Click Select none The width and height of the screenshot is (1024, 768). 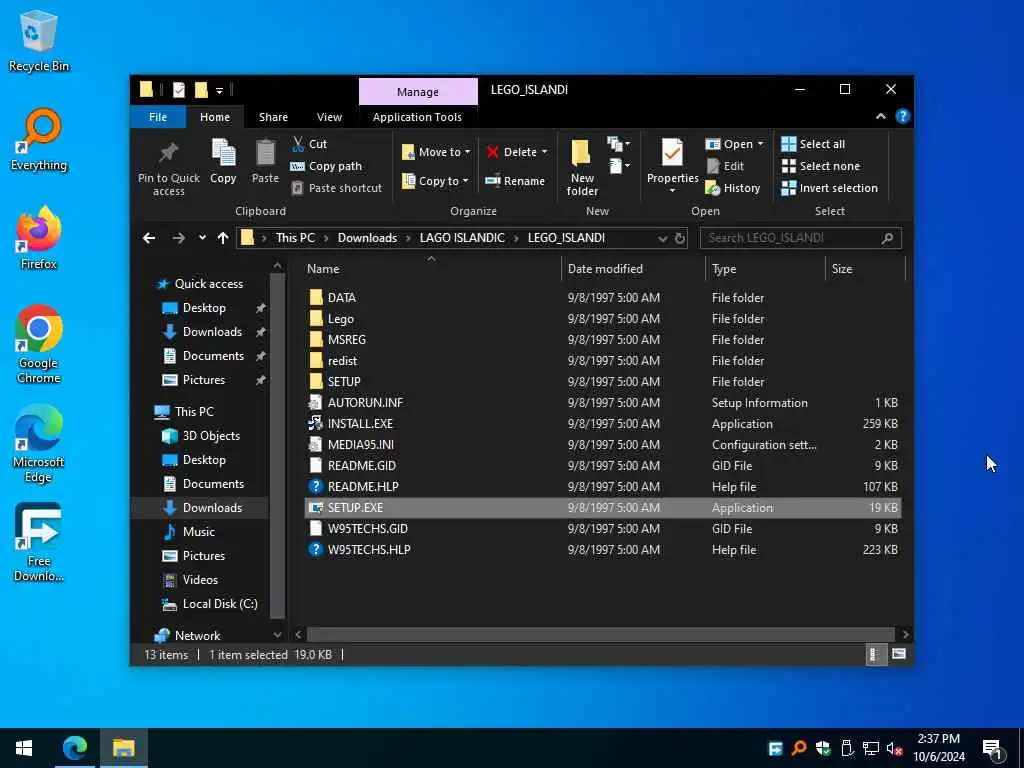(821, 166)
